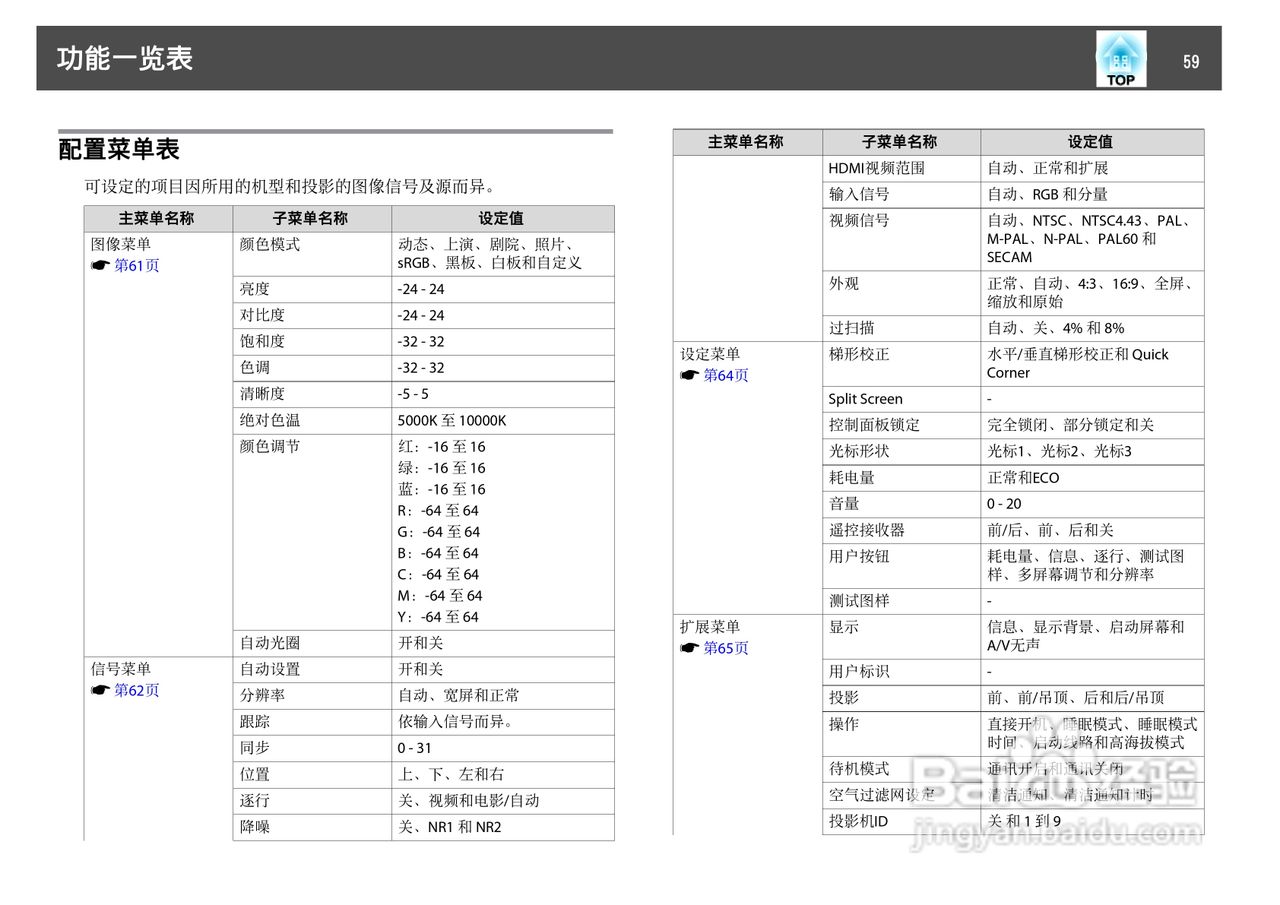1280x905 pixels.
Task: Click the 待机模式 submenu cell
Action: [x=901, y=769]
